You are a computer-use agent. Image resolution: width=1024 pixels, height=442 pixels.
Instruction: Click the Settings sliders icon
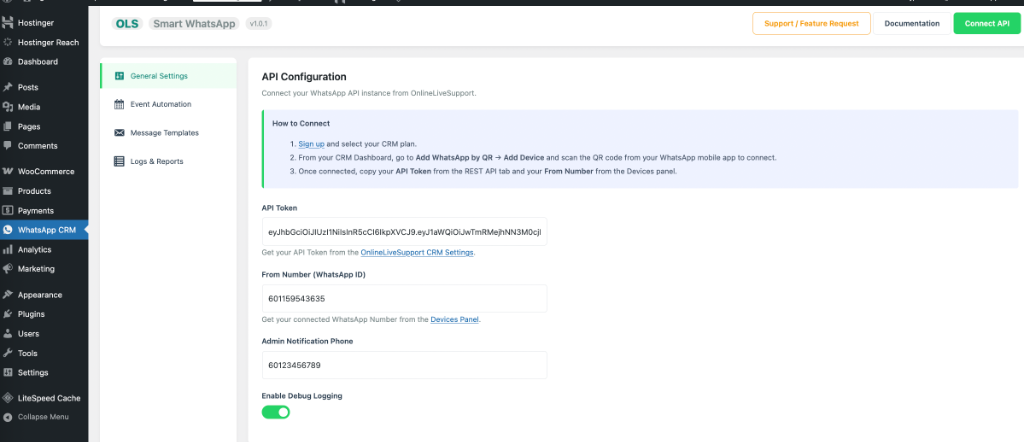[x=8, y=373]
